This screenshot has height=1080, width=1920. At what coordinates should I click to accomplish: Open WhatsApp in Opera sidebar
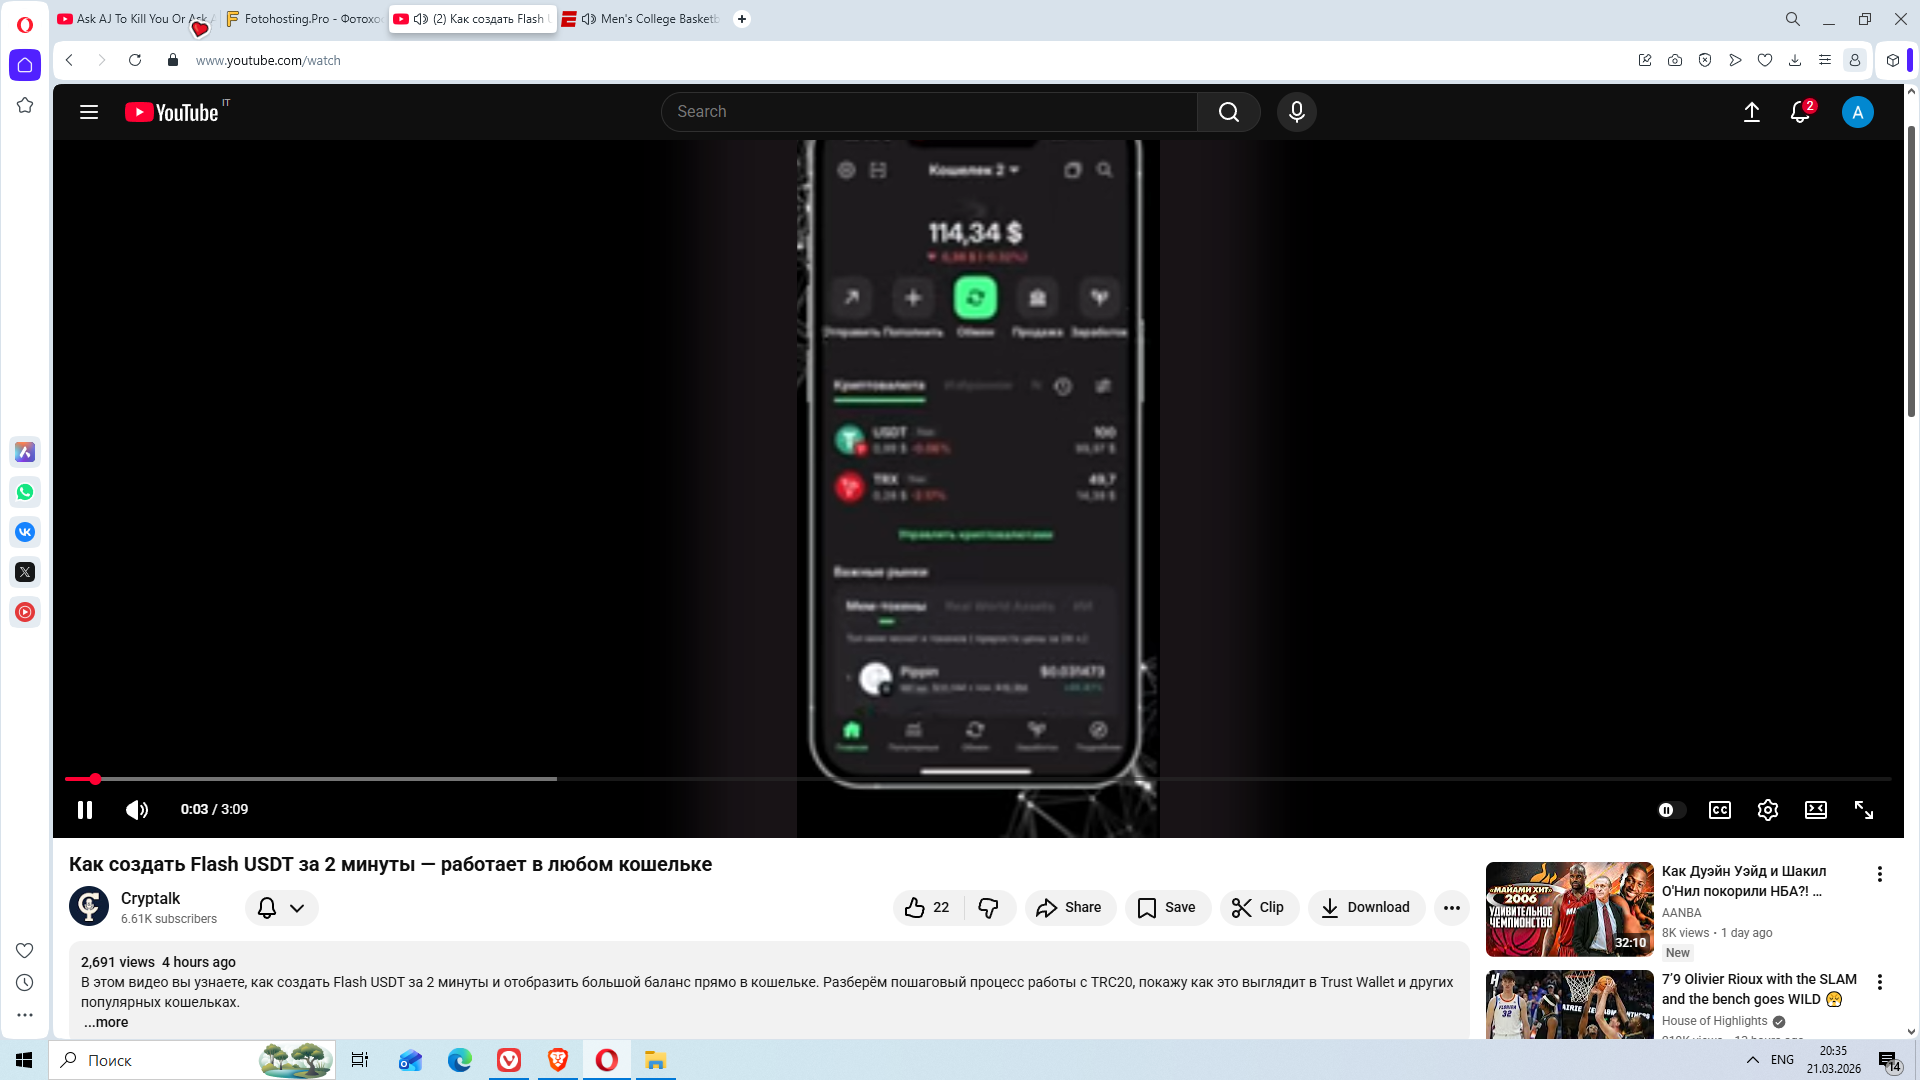[25, 492]
